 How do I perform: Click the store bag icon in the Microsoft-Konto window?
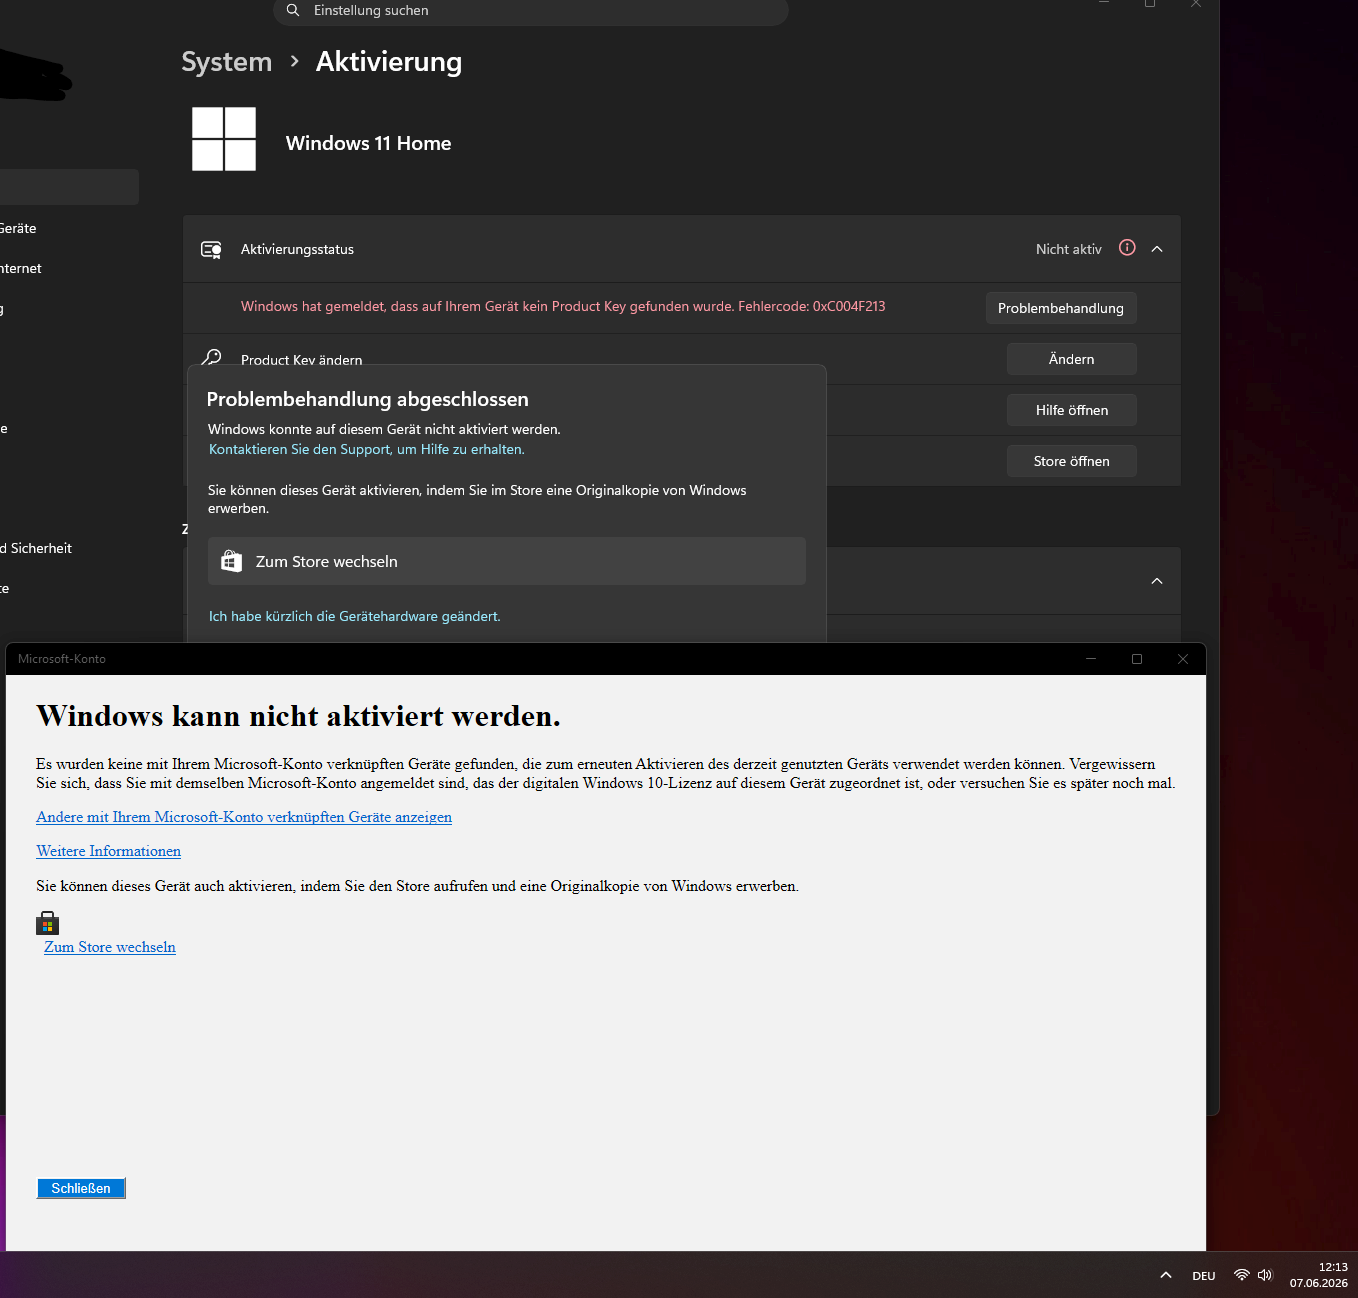coord(47,923)
